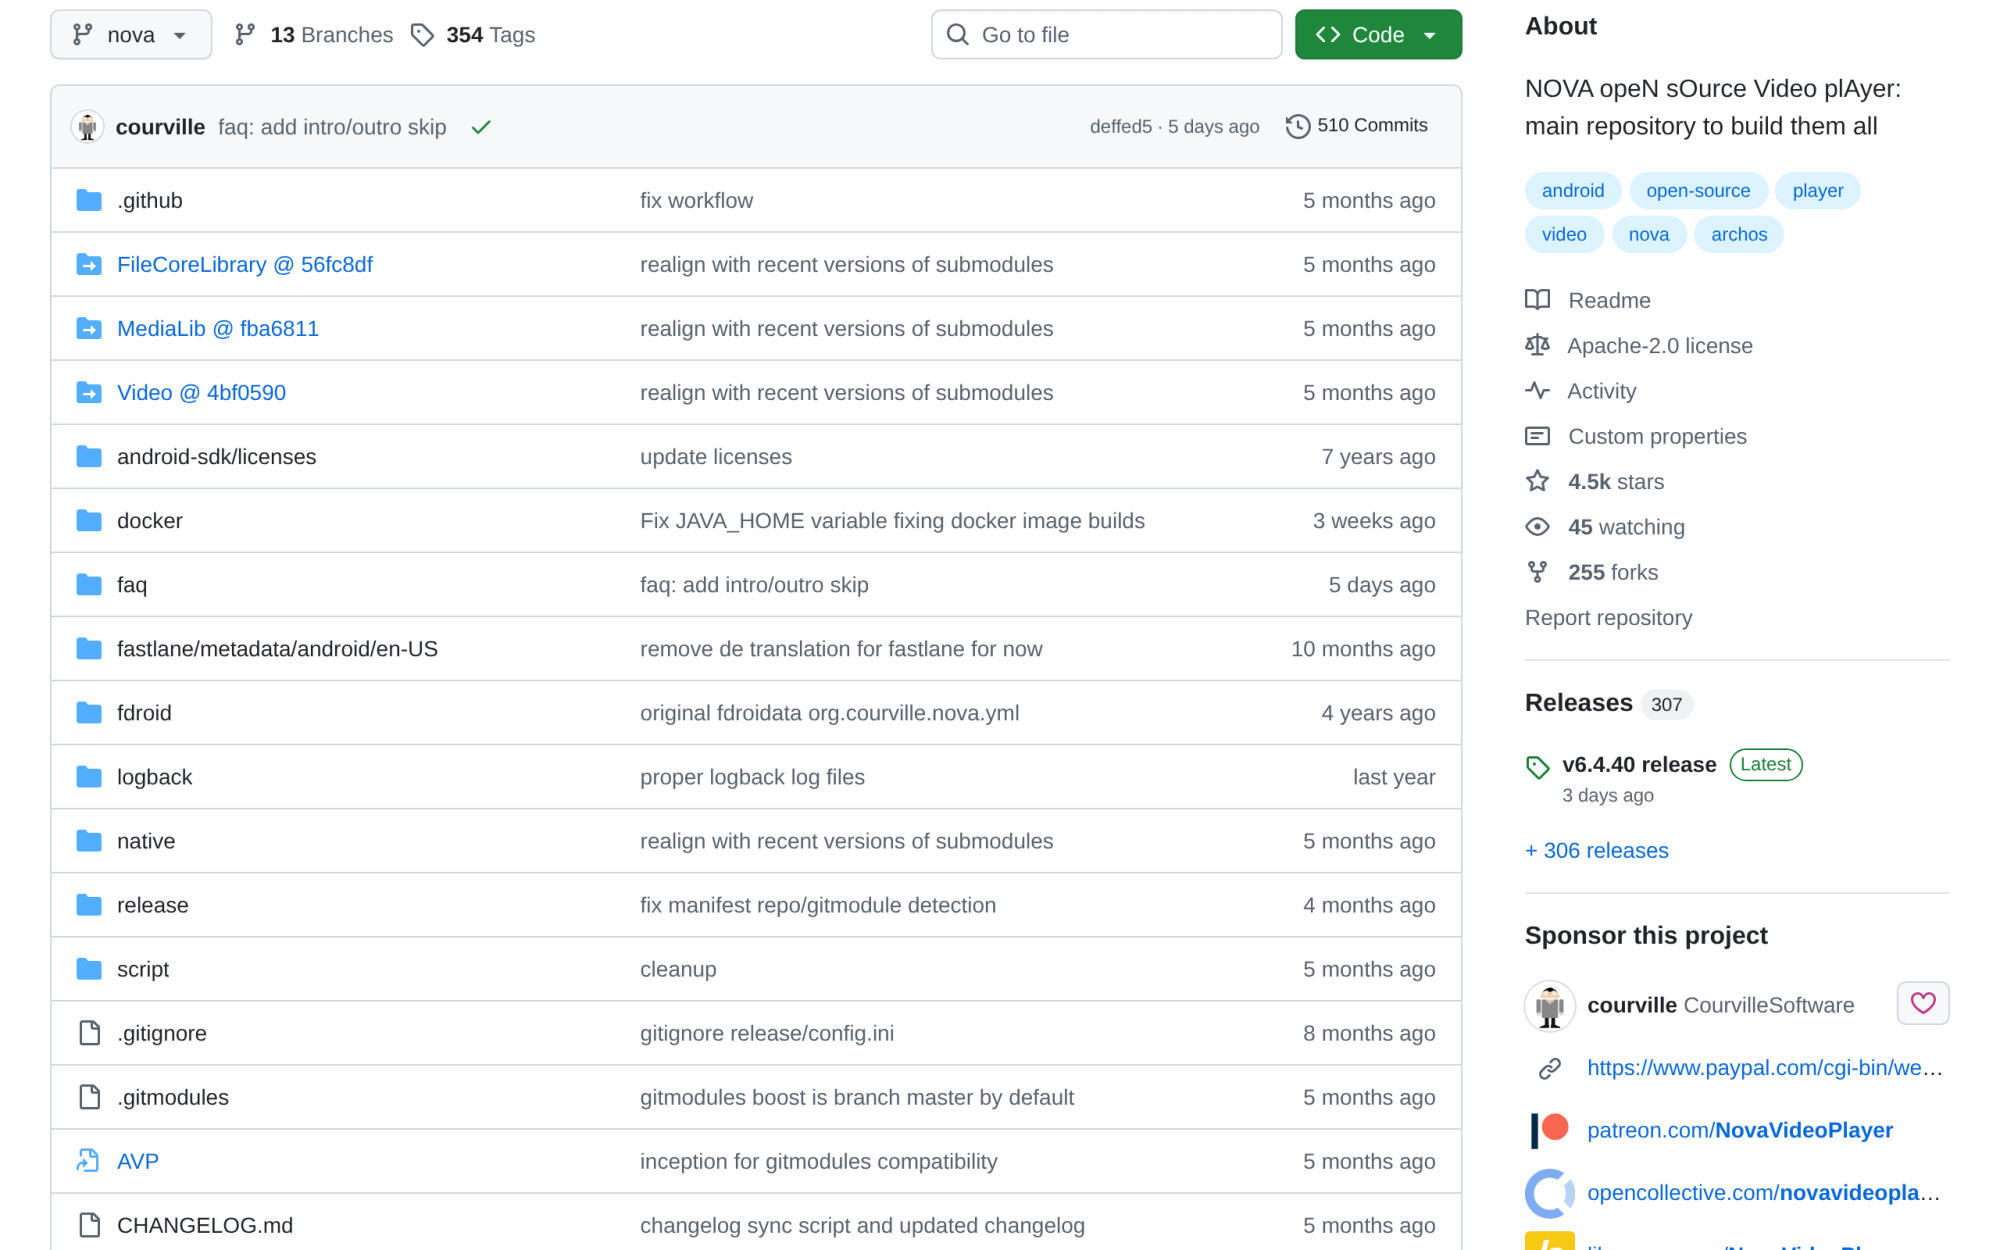This screenshot has height=1250, width=2000.
Task: Open the patreon.com/NovaVideoPlayer link
Action: pos(1739,1130)
